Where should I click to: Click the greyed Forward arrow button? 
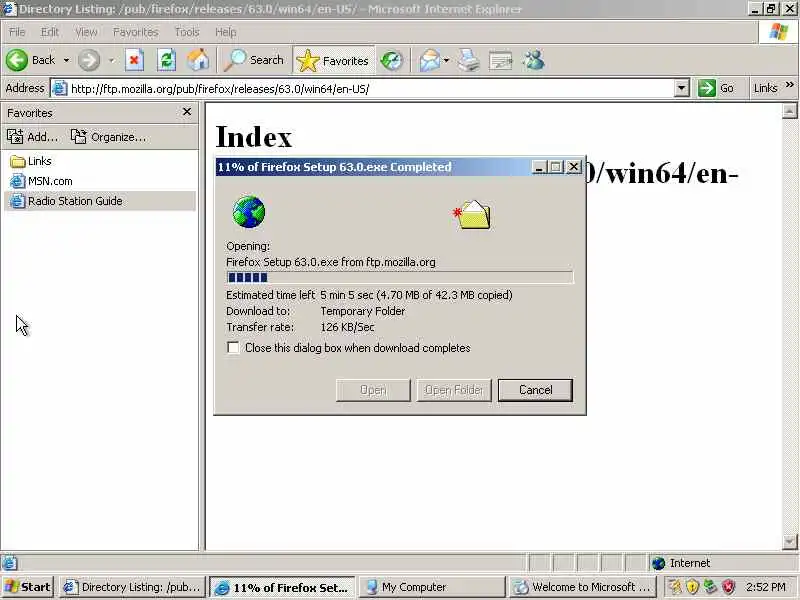(x=89, y=60)
